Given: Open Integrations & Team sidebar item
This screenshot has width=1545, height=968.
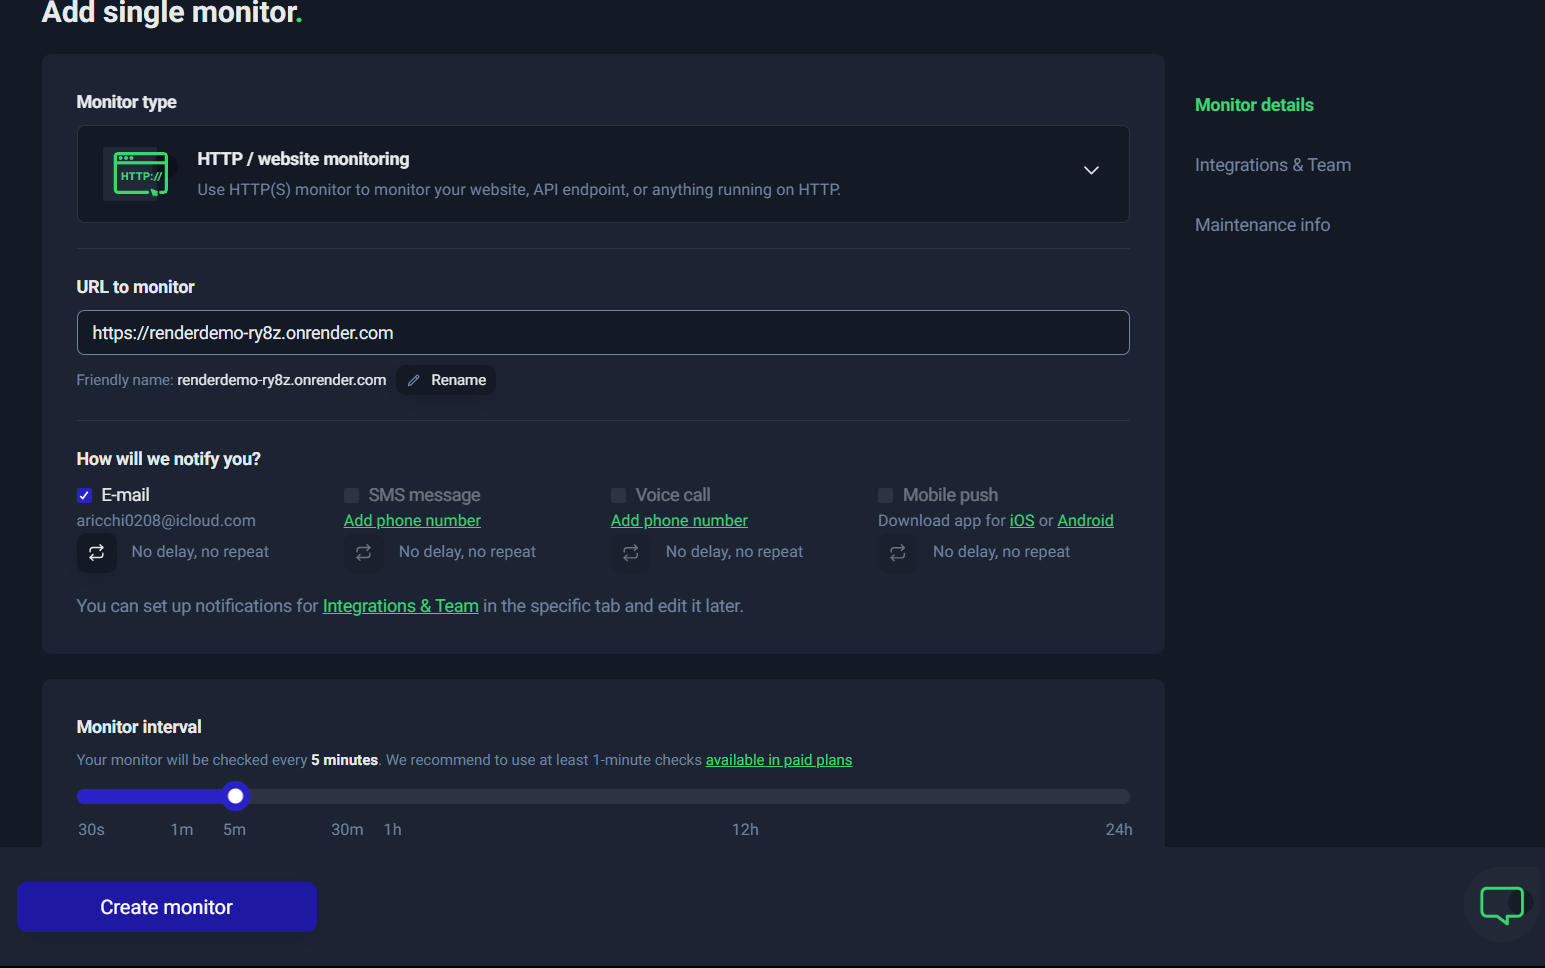Looking at the screenshot, I should 1273,165.
